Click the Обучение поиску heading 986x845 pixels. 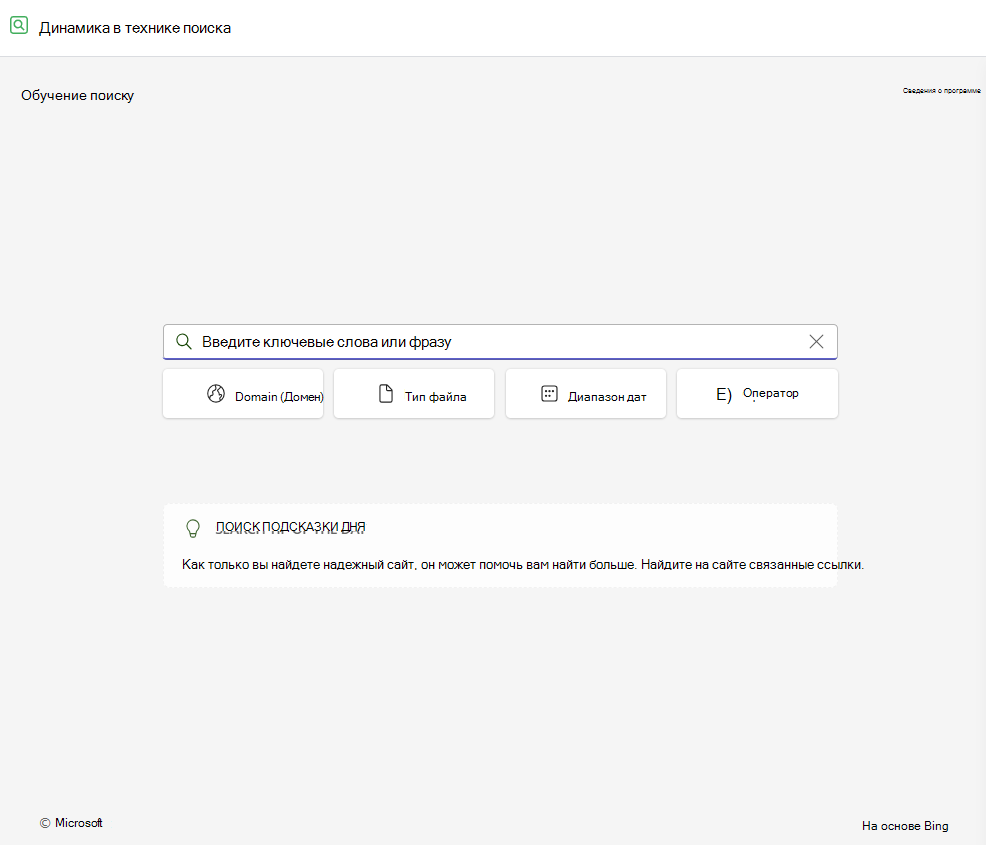pyautogui.click(x=77, y=96)
